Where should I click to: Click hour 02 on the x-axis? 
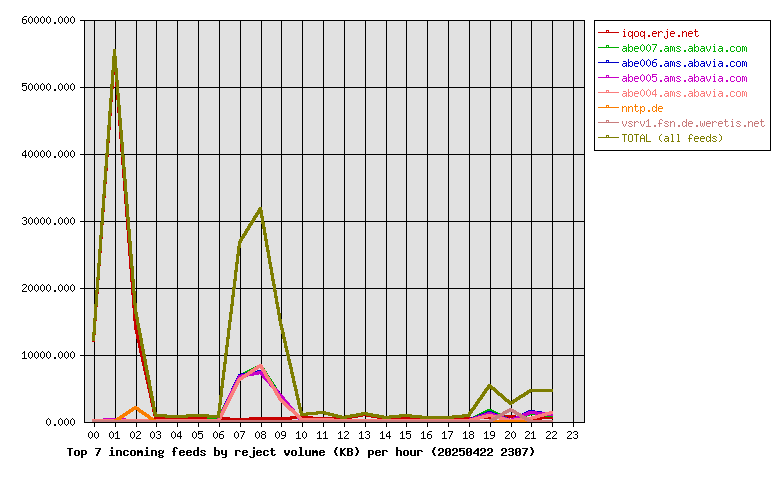(x=135, y=435)
